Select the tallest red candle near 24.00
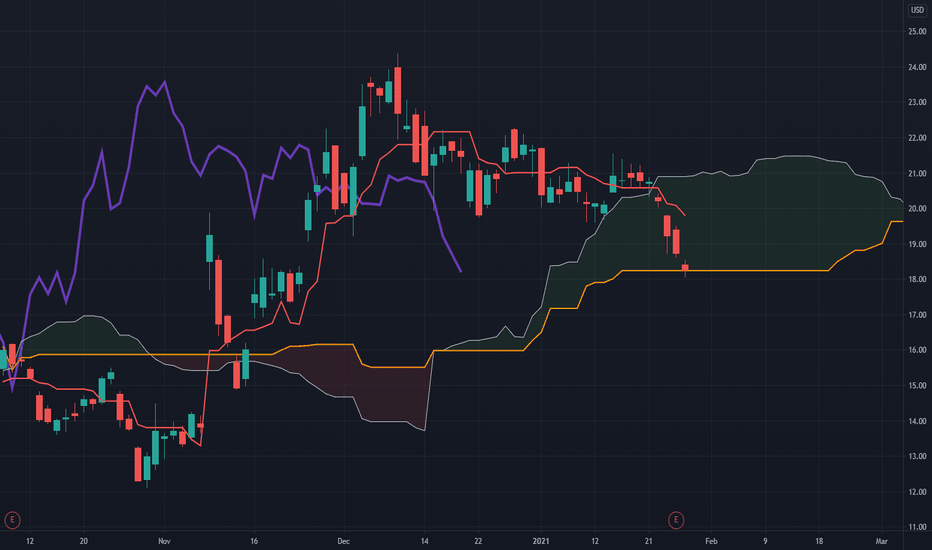This screenshot has height=550, width=932. (398, 90)
